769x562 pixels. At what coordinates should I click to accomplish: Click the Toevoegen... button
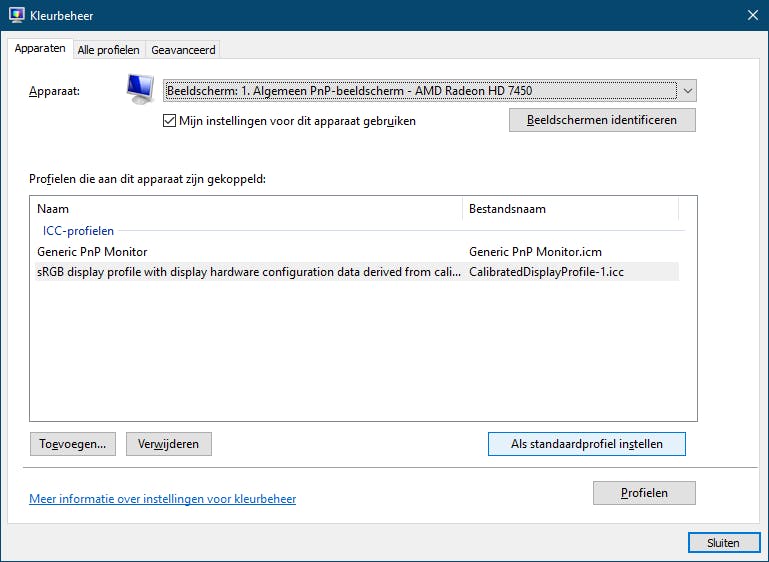coord(73,444)
